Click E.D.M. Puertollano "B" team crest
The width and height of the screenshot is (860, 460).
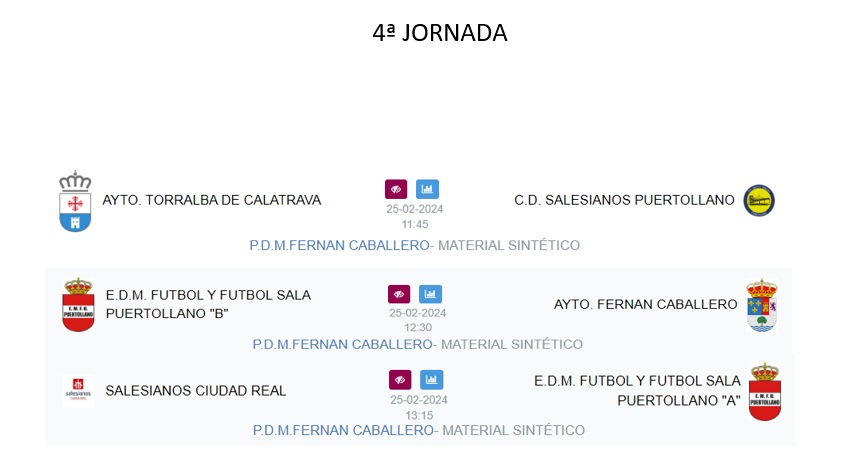(x=77, y=305)
